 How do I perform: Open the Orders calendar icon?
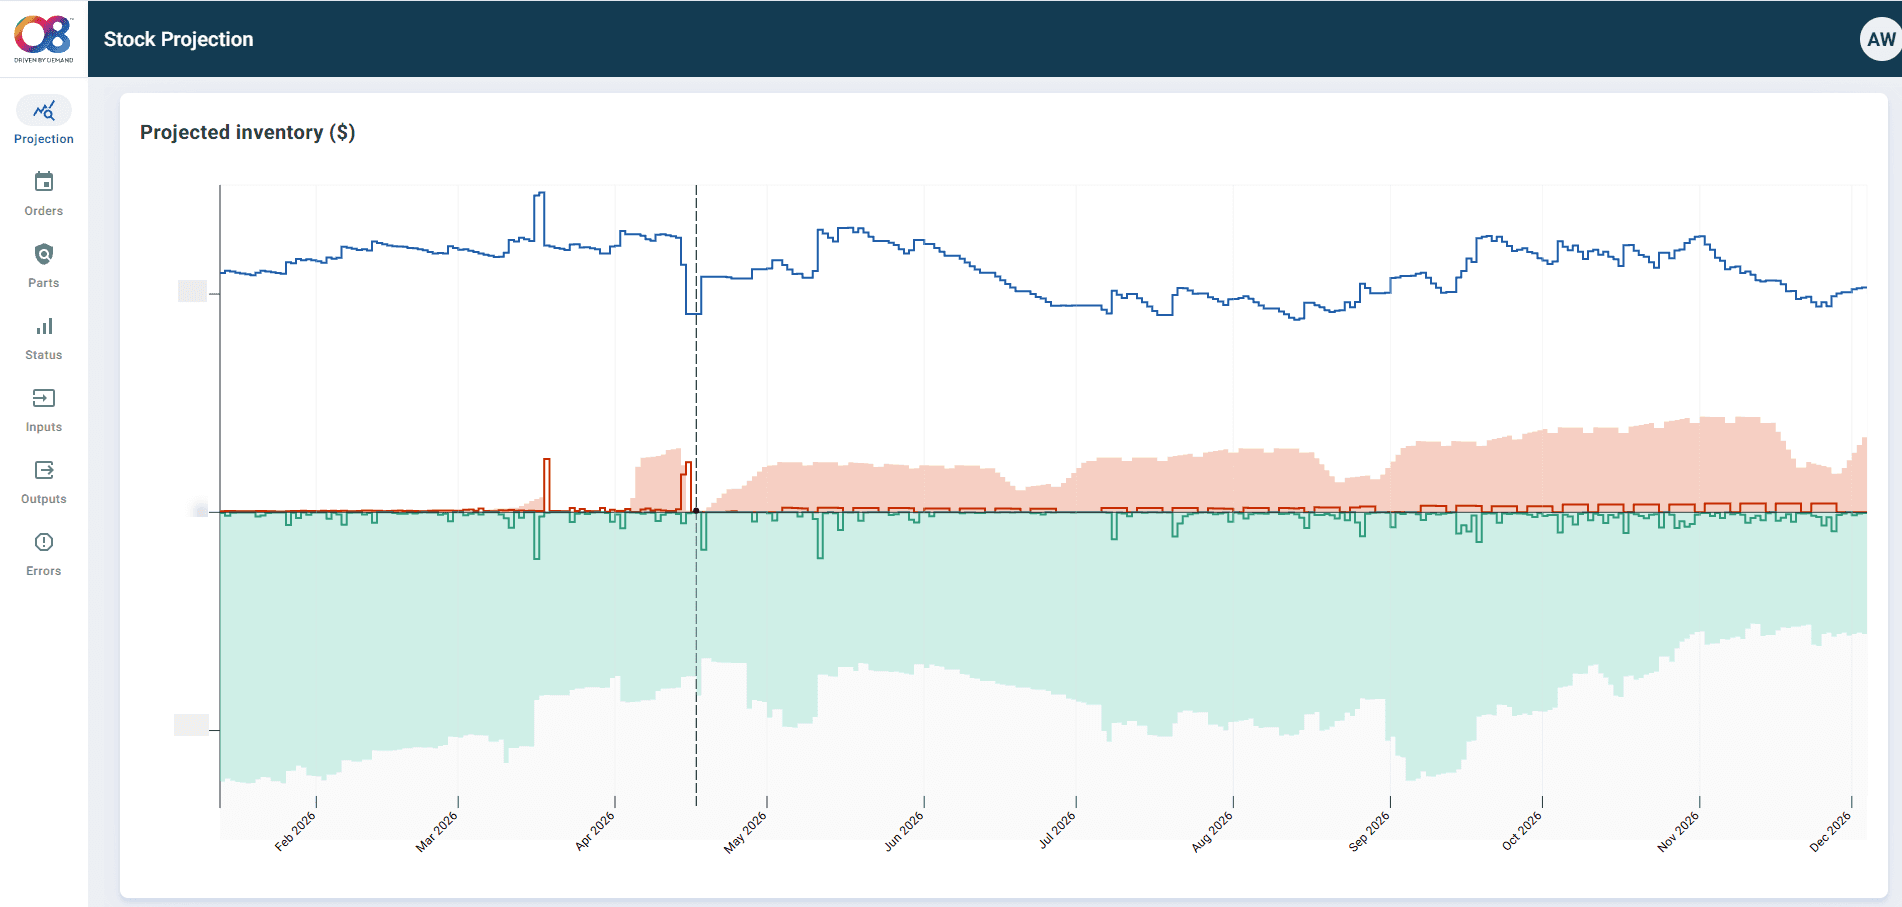tap(43, 183)
